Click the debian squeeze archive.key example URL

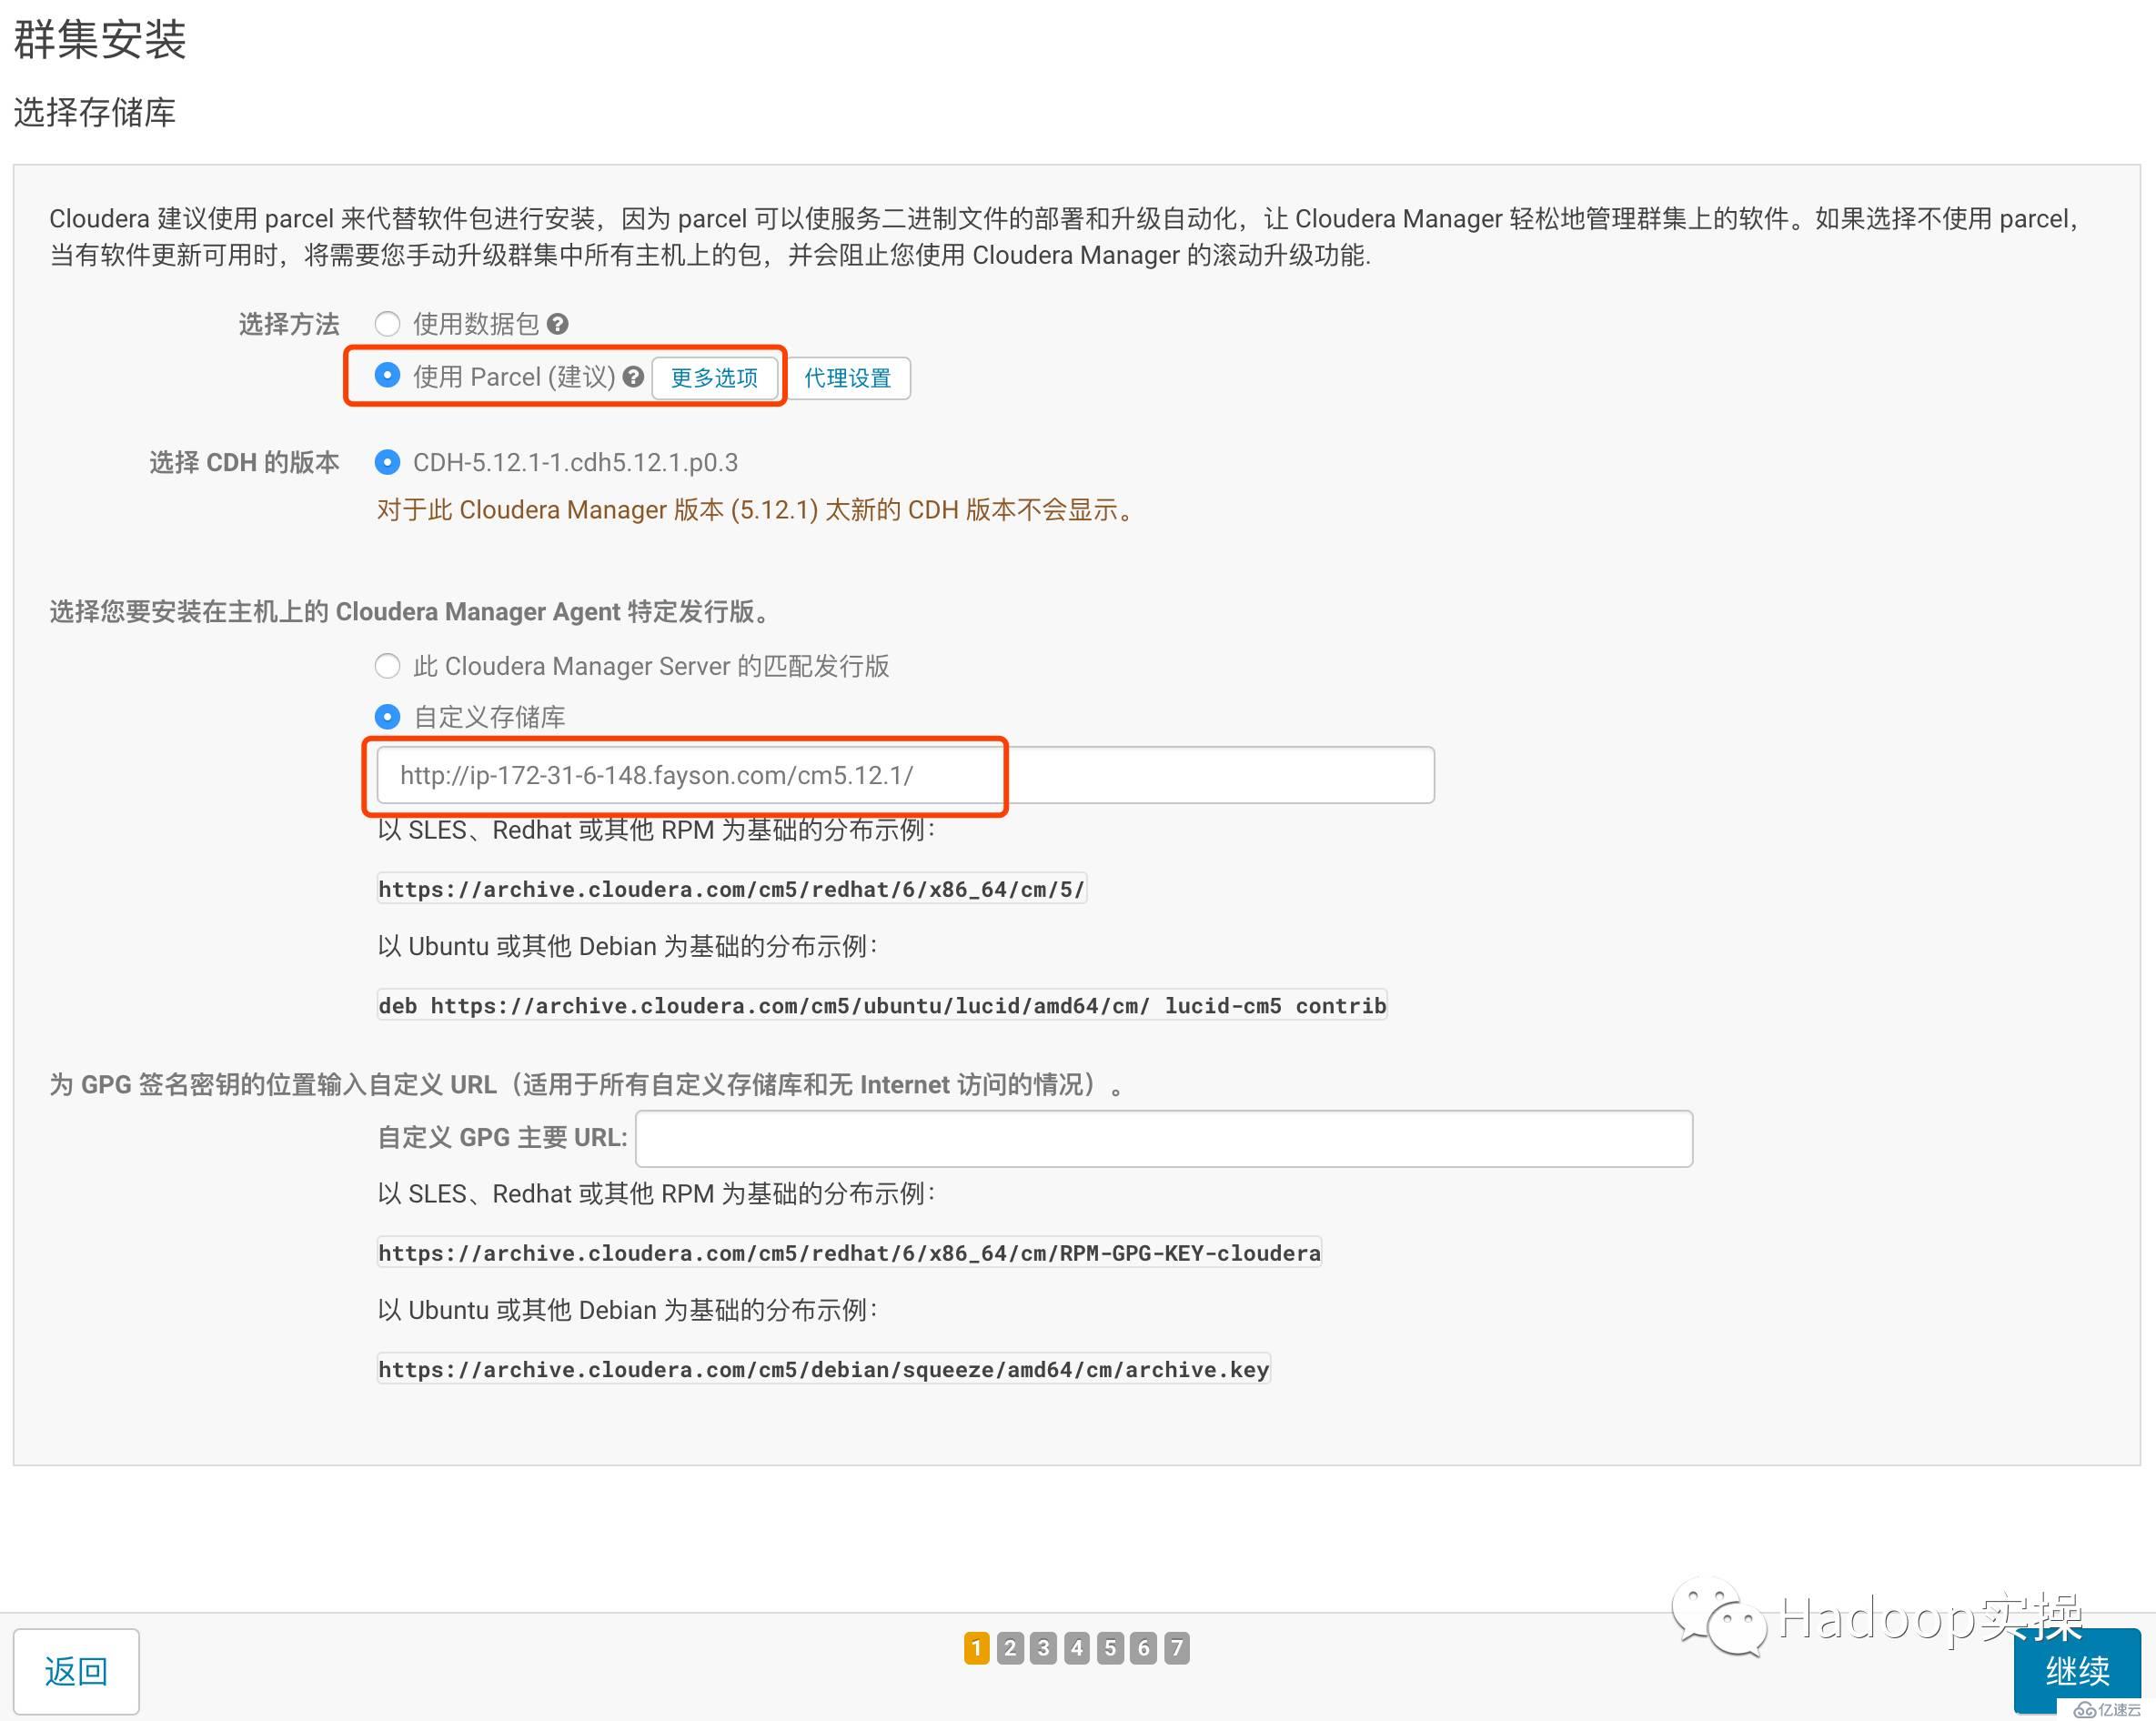823,1369
